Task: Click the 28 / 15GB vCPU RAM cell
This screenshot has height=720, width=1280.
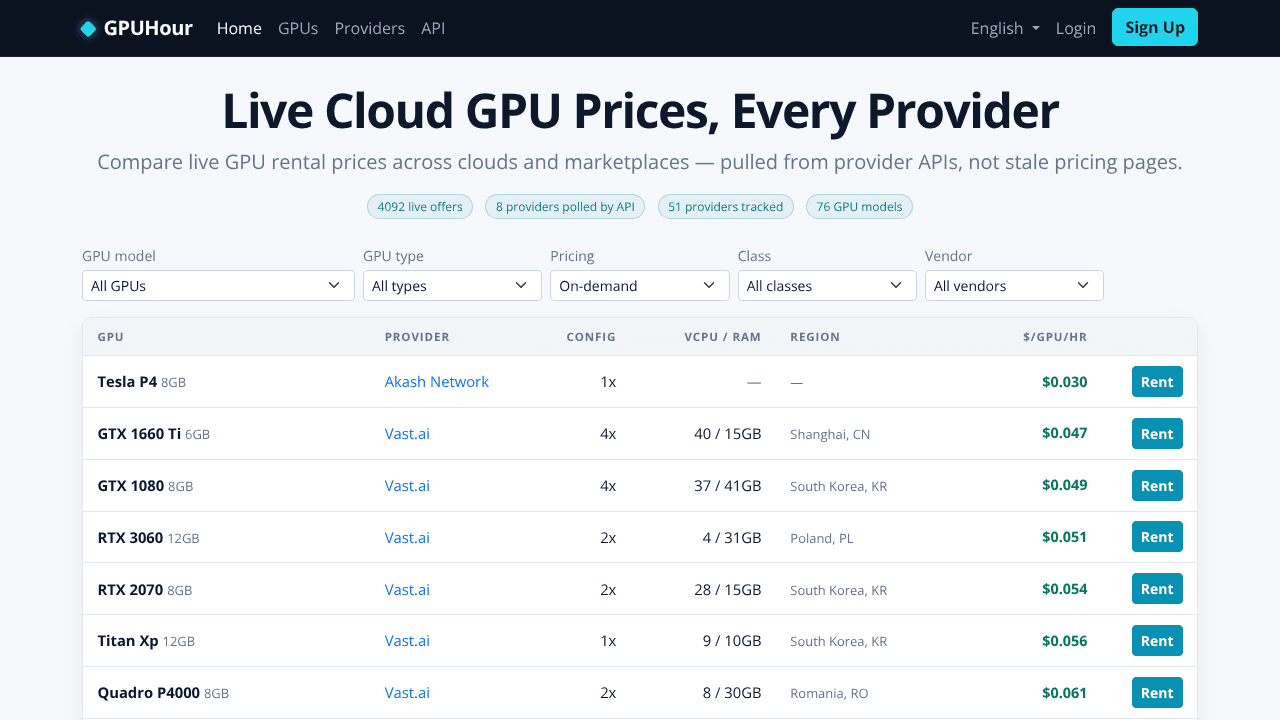Action: coord(727,590)
